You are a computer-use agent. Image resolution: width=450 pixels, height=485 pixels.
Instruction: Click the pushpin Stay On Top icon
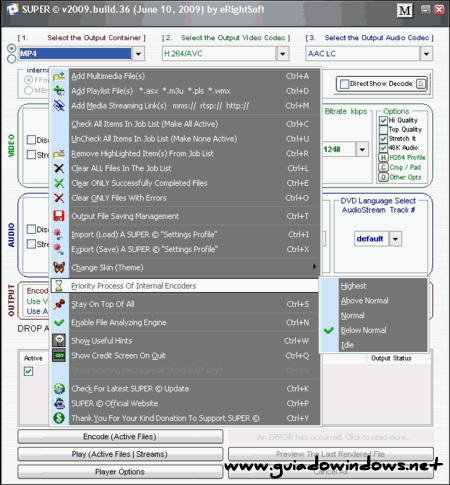point(59,304)
